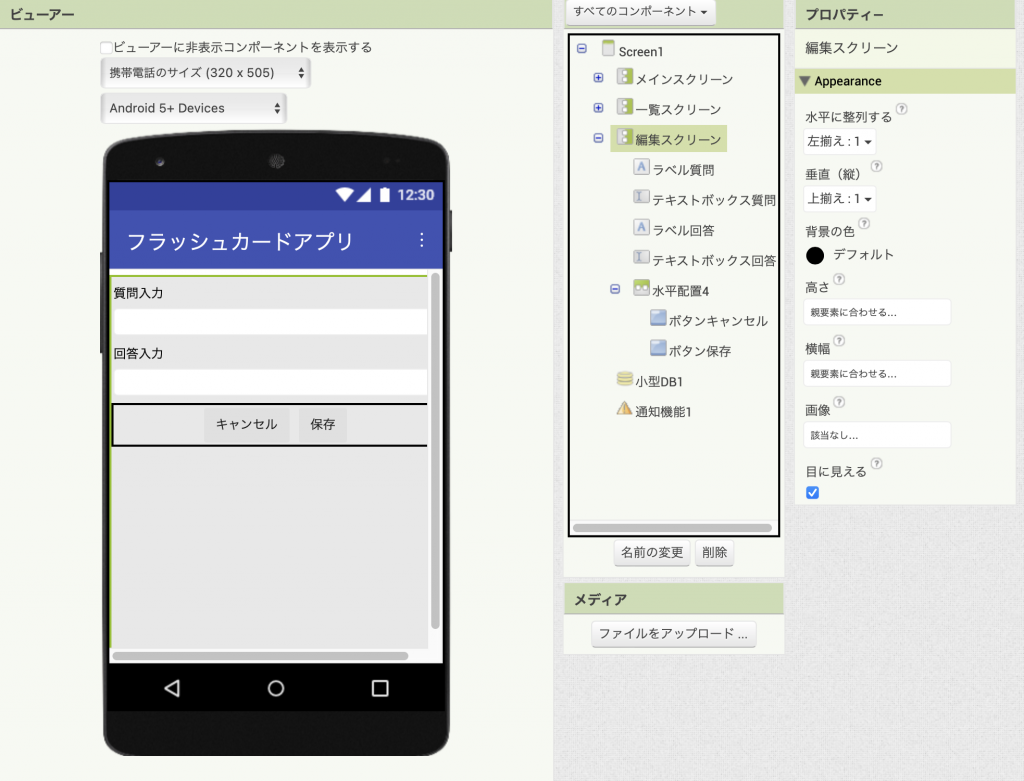Screen dimensions: 1024x781
Task: Select ボタン保存 in the component tree
Action: click(699, 351)
